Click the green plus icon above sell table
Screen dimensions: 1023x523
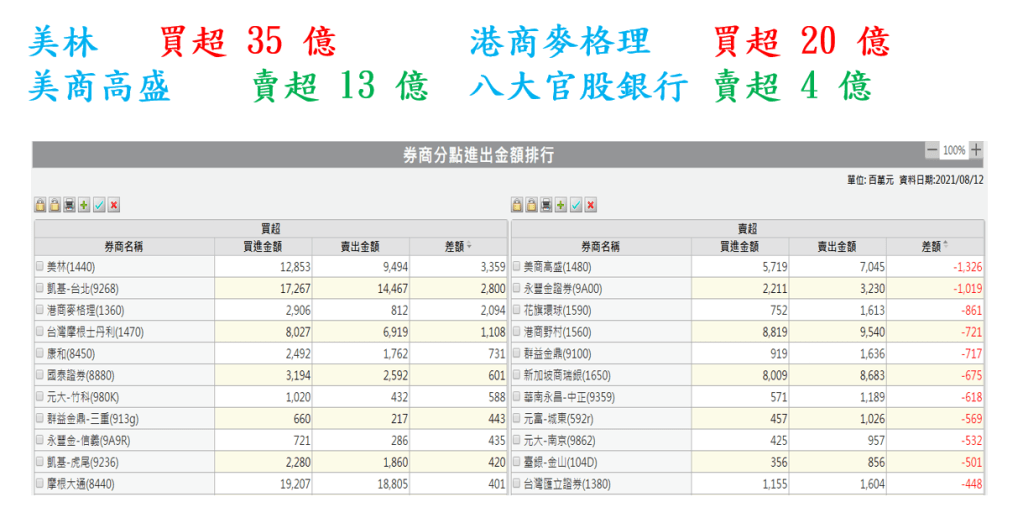[x=561, y=205]
